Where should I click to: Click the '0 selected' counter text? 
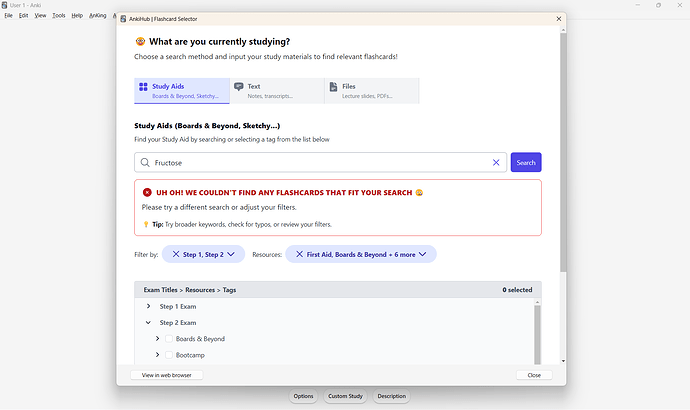click(x=517, y=290)
